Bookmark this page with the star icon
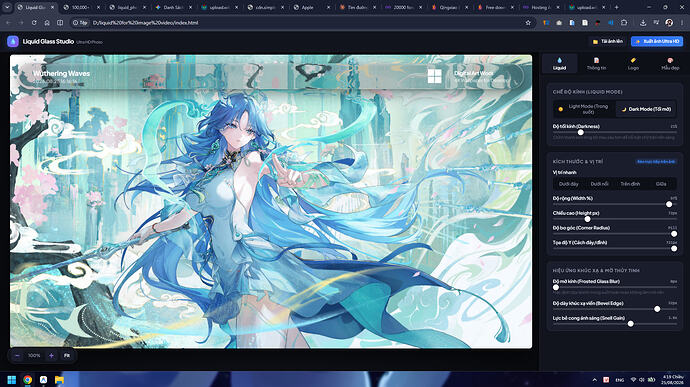The width and height of the screenshot is (690, 387). pos(528,22)
